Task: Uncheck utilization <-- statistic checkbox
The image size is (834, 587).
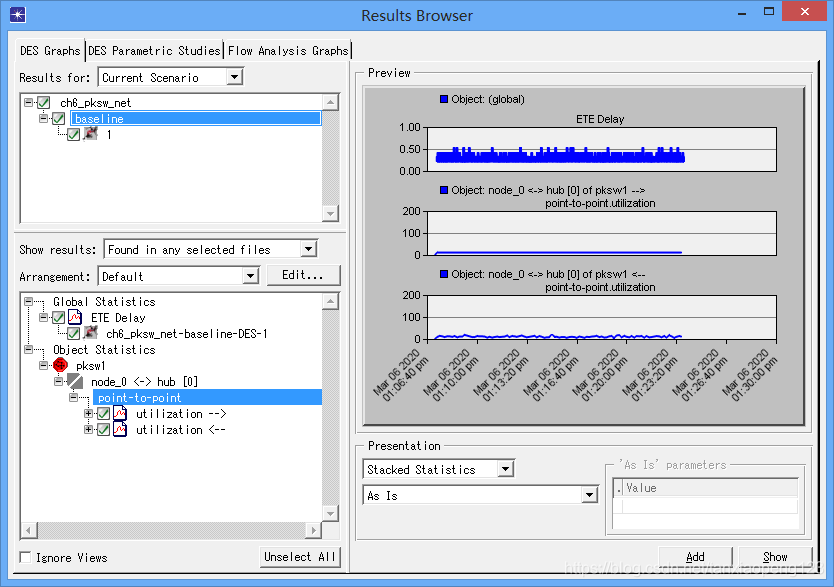Action: point(104,430)
